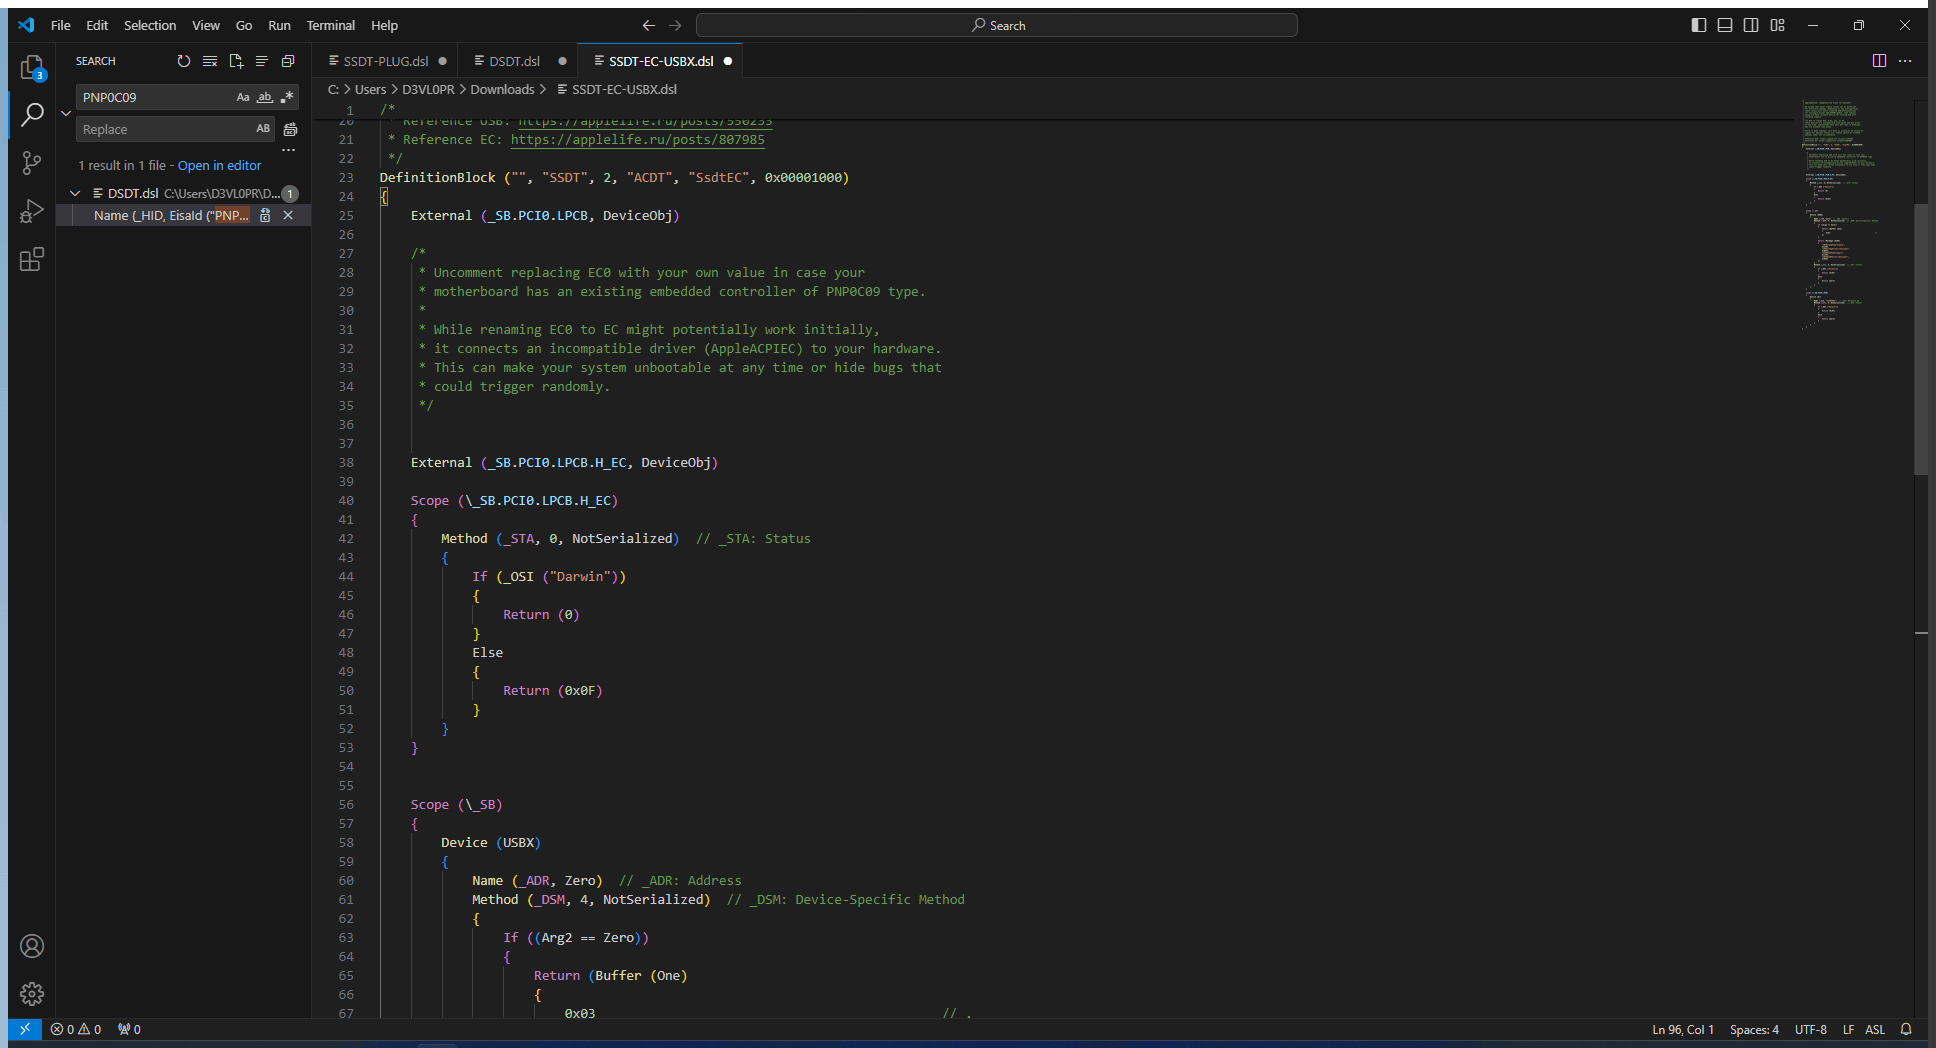Clear search results in Search panel

(x=210, y=61)
